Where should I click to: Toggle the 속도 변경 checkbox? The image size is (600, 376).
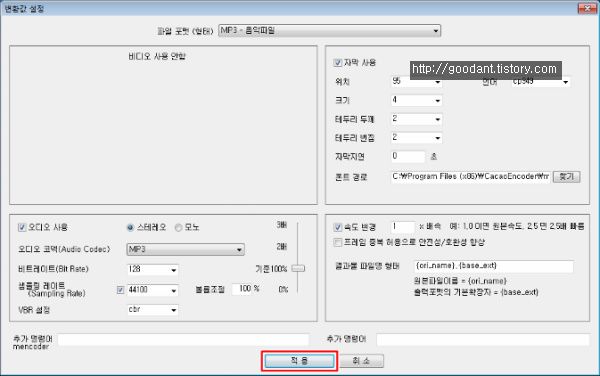pyautogui.click(x=338, y=227)
